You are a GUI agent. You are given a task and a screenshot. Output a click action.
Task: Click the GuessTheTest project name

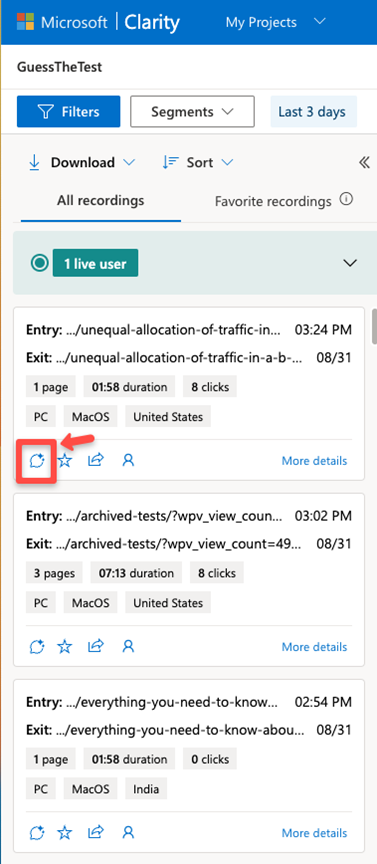tap(60, 67)
